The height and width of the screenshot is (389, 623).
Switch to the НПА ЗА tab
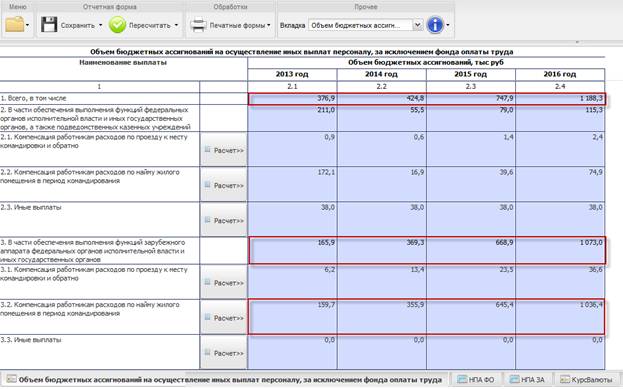click(x=527, y=379)
